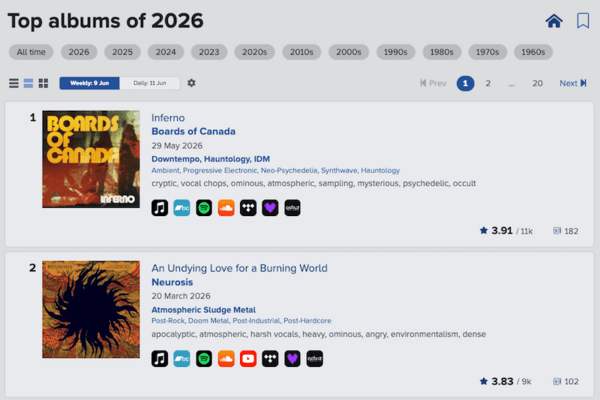Viewport: 600px width, 400px height.
Task: Open Neo-Psychedelia secondary genre link
Action: click(x=289, y=170)
